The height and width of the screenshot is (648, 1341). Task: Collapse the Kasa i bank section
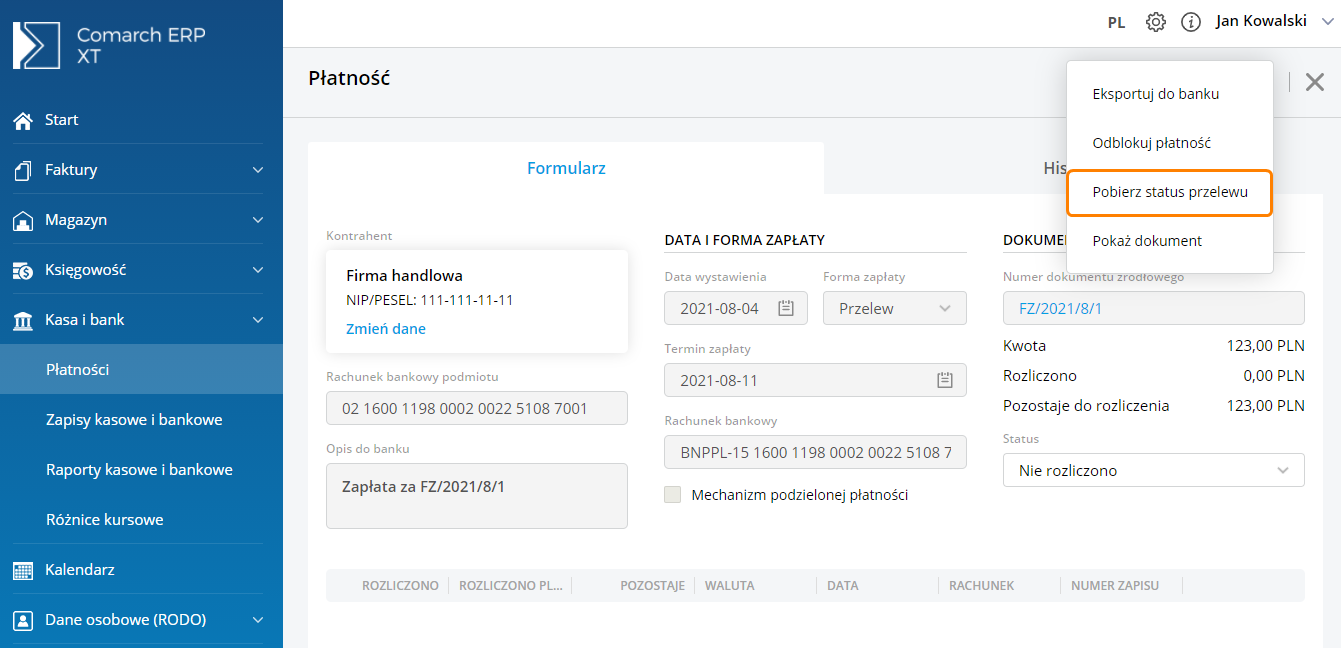257,320
